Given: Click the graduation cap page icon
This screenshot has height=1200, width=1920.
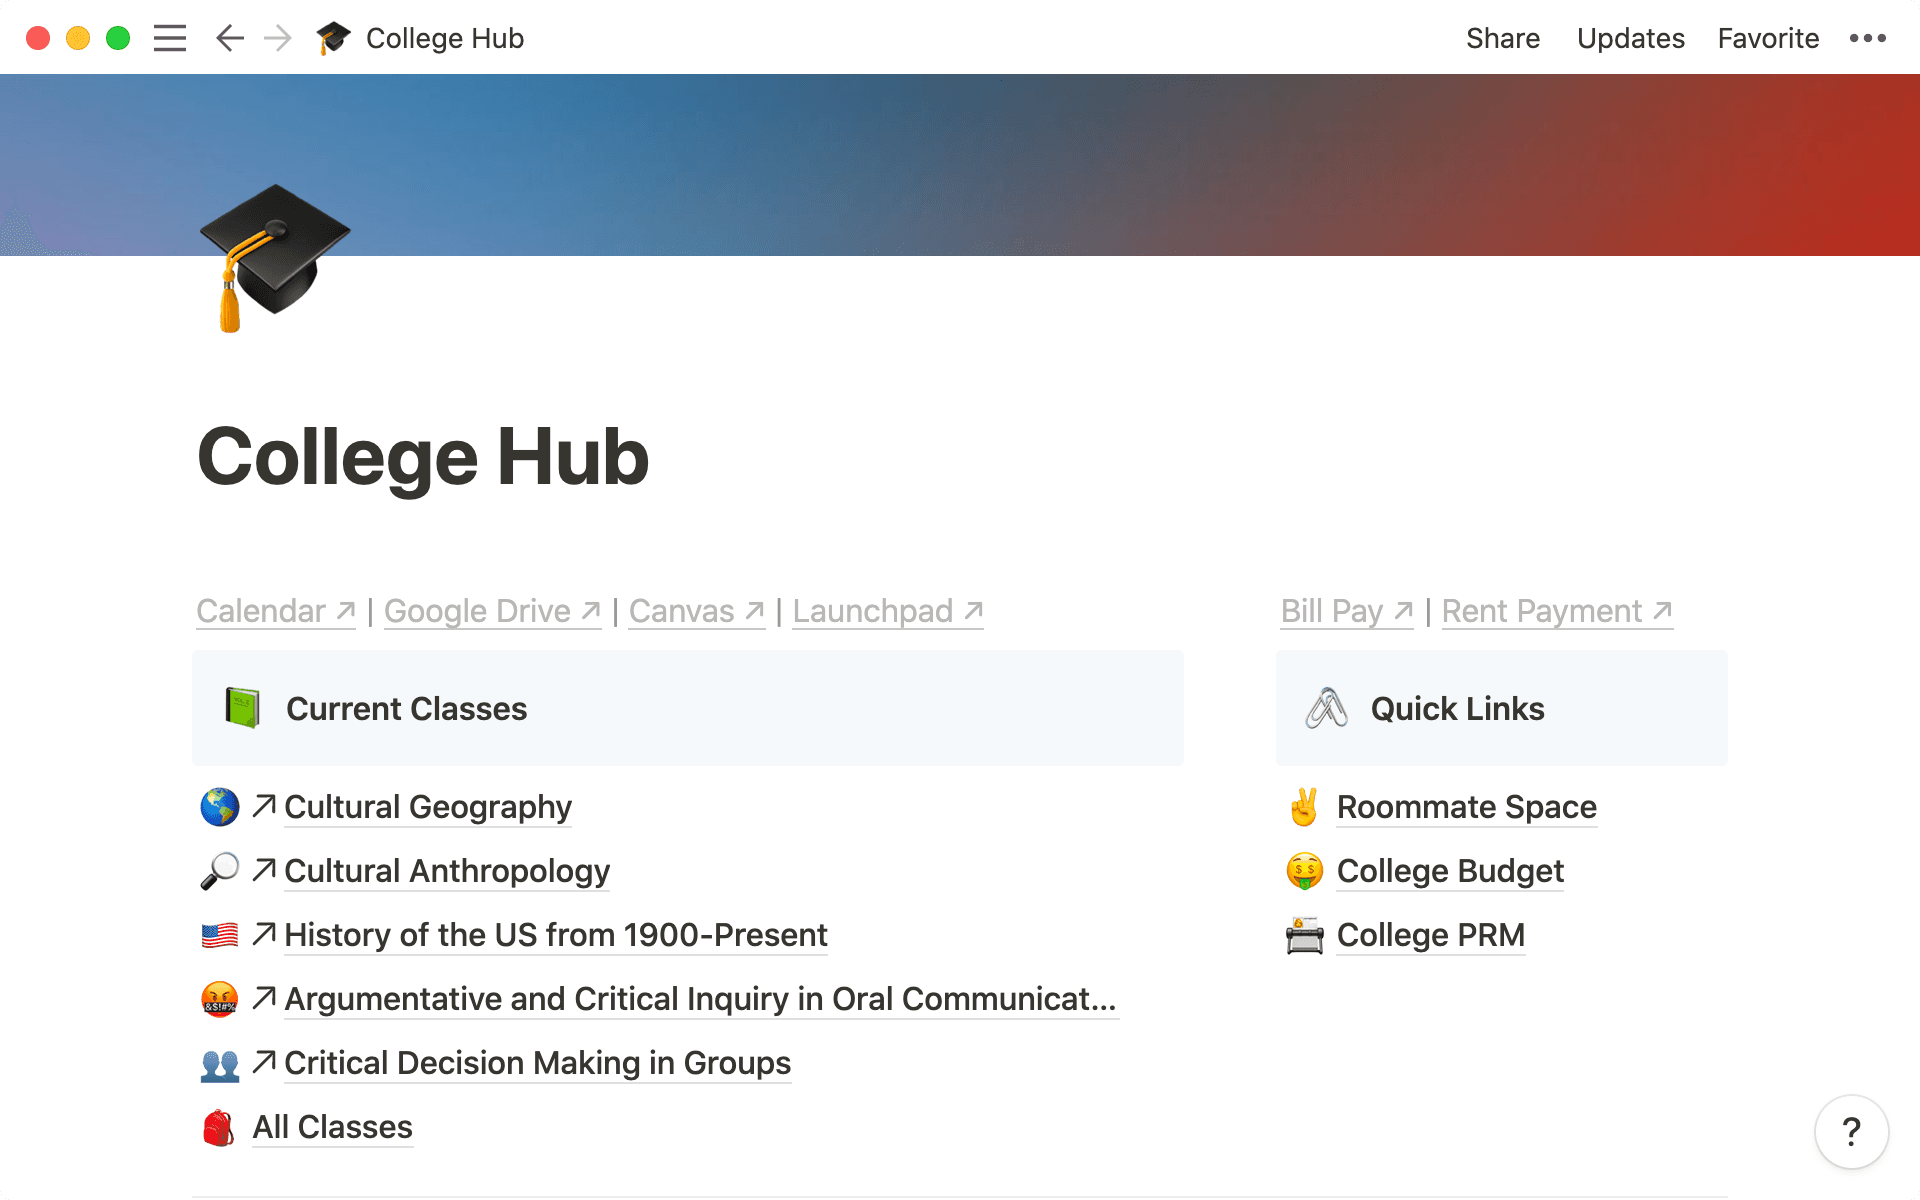Looking at the screenshot, I should tap(274, 257).
